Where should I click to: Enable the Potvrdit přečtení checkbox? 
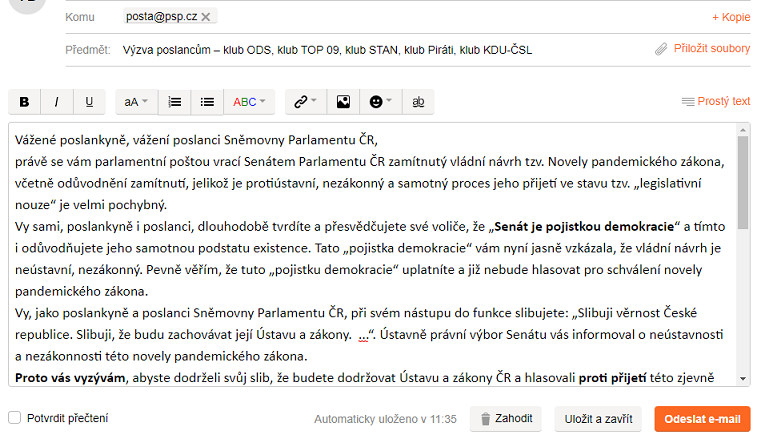point(15,418)
